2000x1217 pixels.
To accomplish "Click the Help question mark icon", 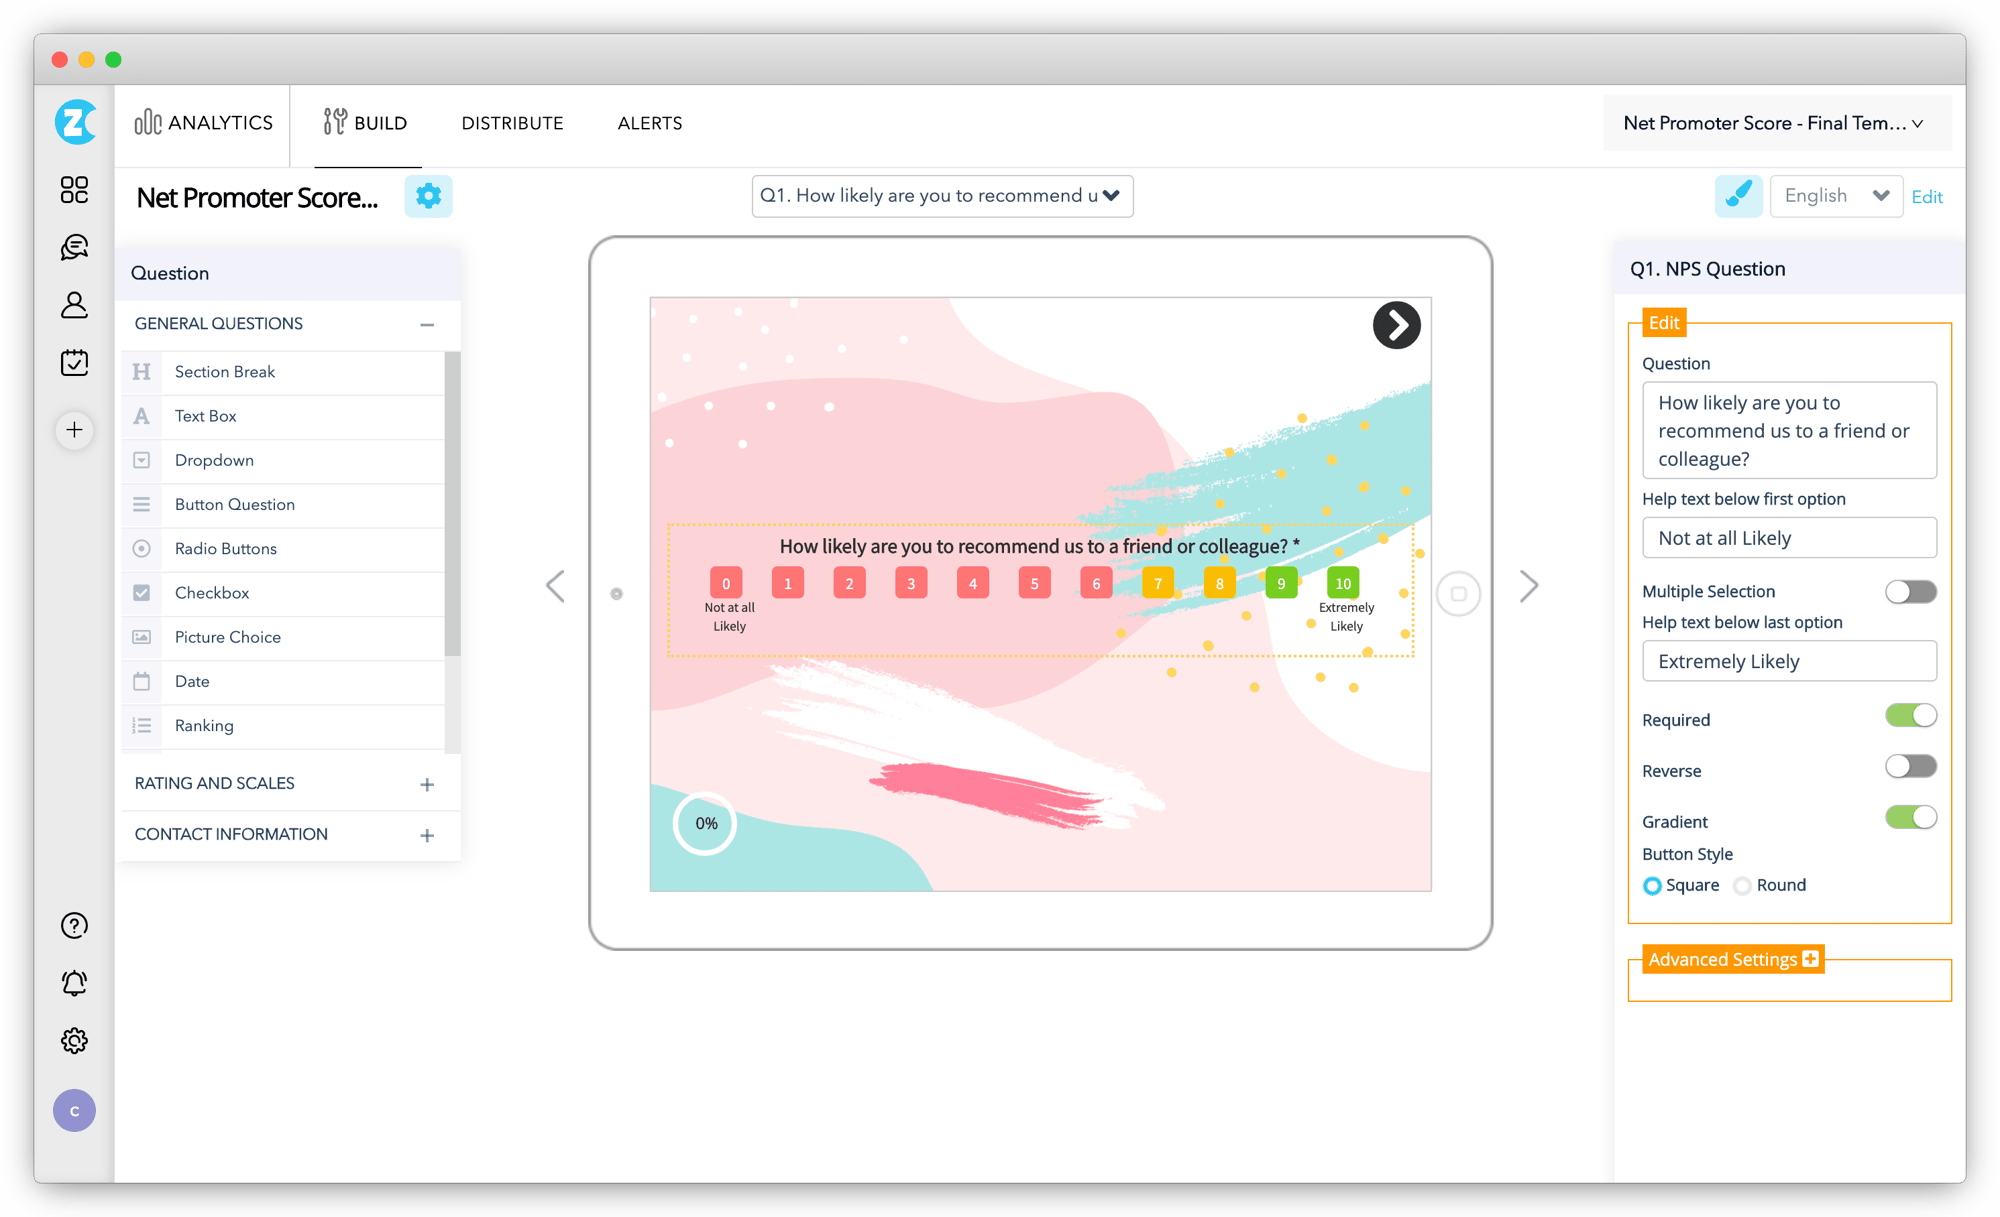I will coord(73,926).
